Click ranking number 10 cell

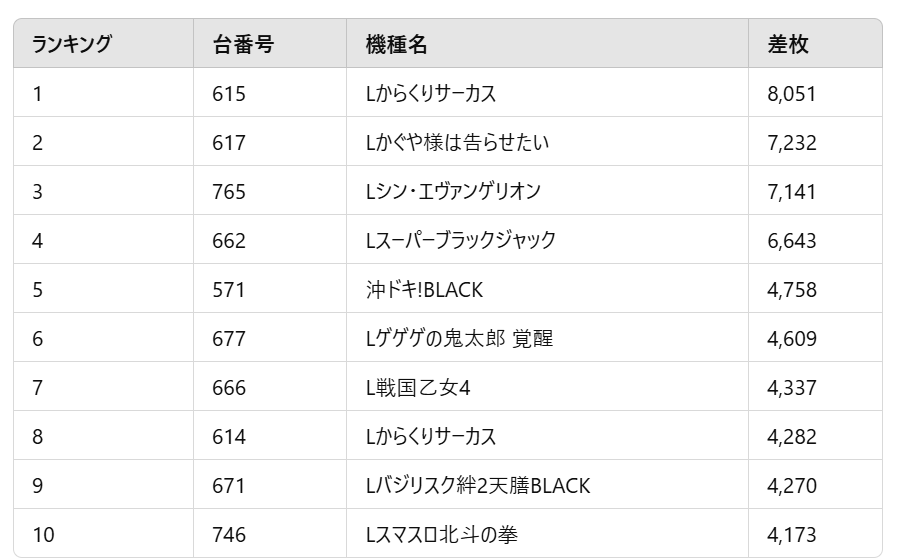[104, 534]
